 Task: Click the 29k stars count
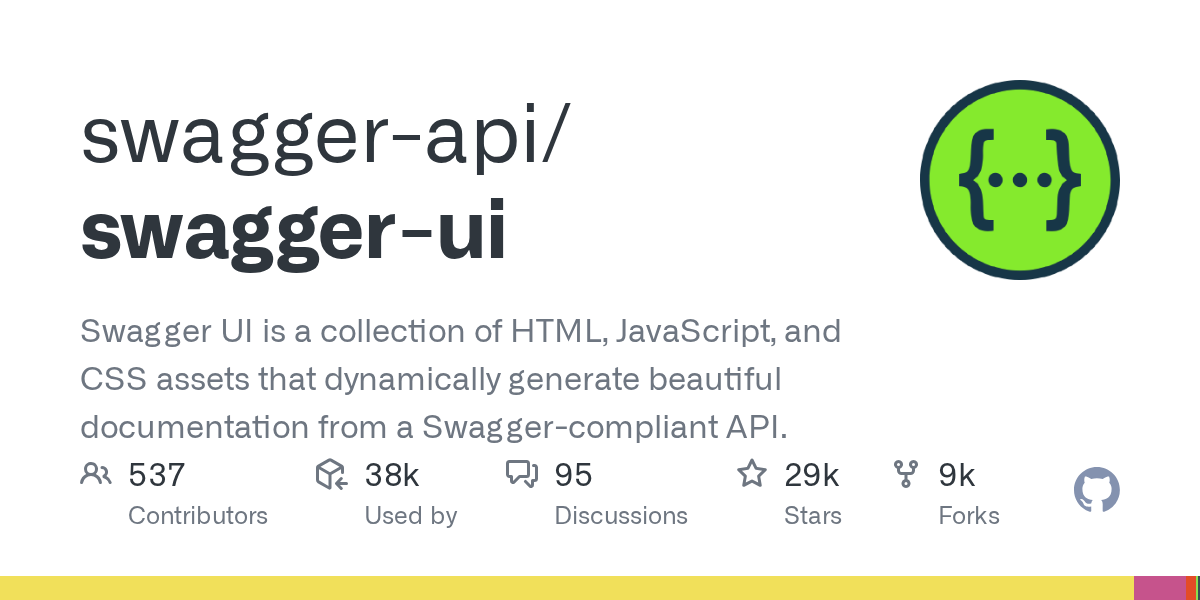coord(812,475)
